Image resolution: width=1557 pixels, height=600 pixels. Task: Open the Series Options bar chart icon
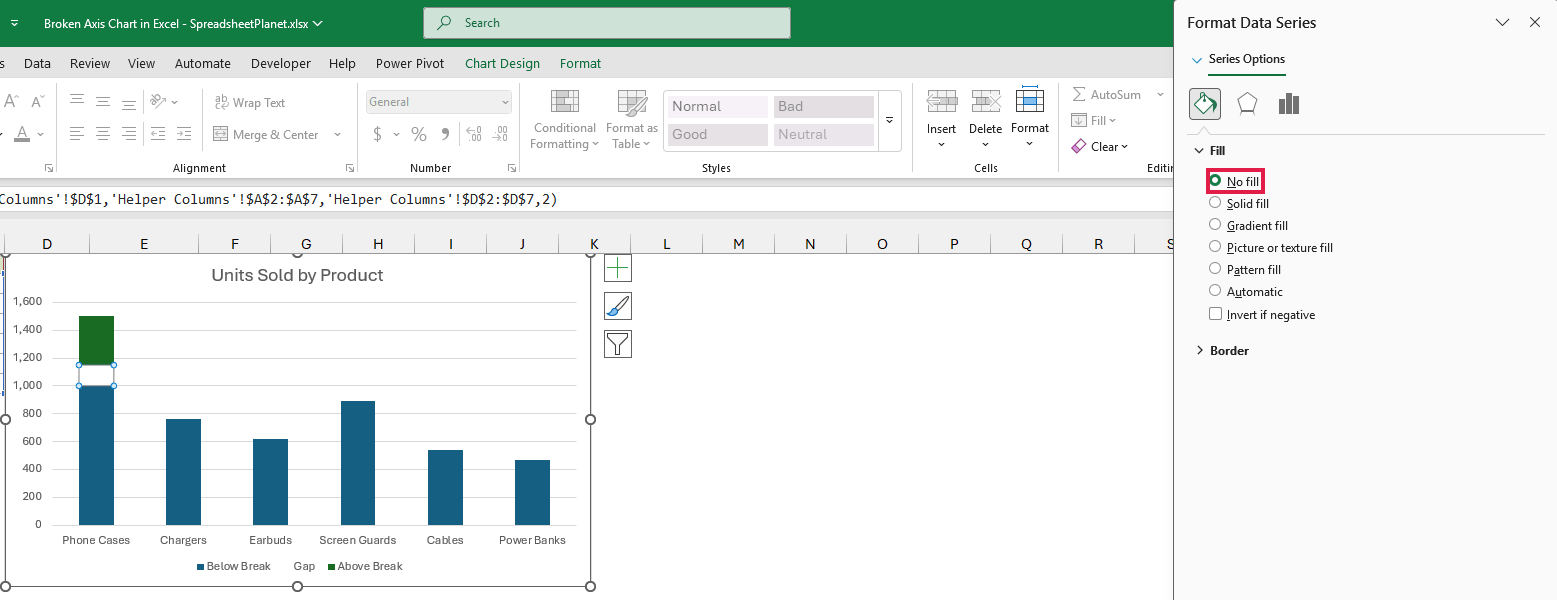click(x=1289, y=104)
